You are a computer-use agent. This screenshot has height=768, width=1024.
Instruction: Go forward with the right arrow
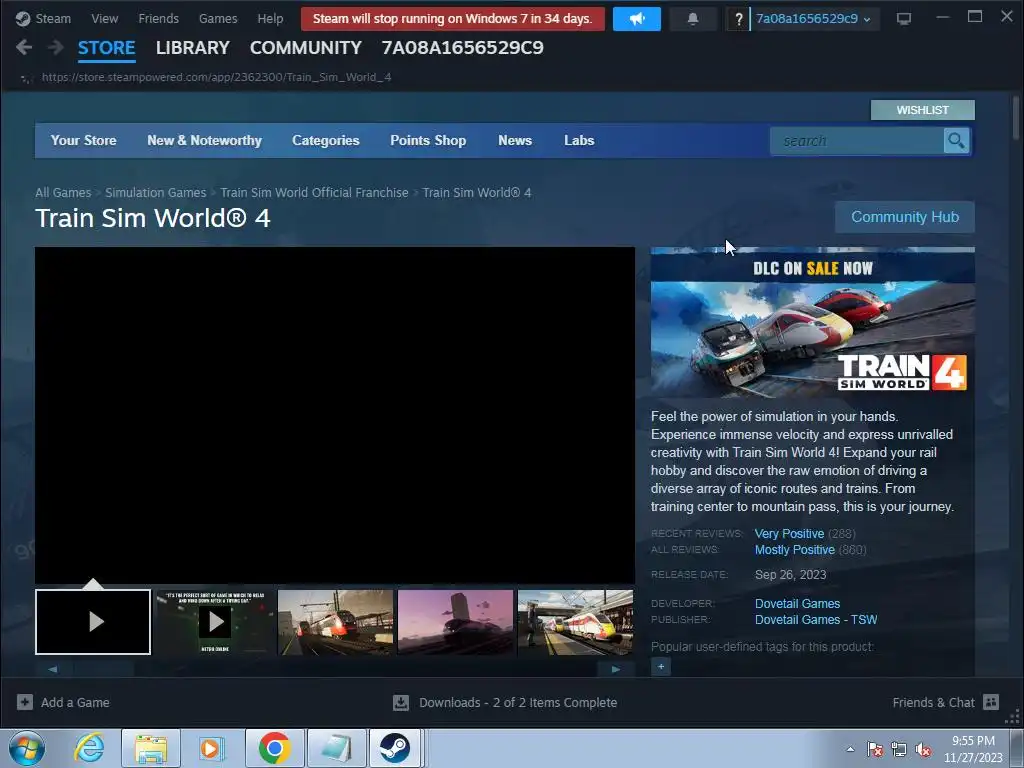coord(56,47)
